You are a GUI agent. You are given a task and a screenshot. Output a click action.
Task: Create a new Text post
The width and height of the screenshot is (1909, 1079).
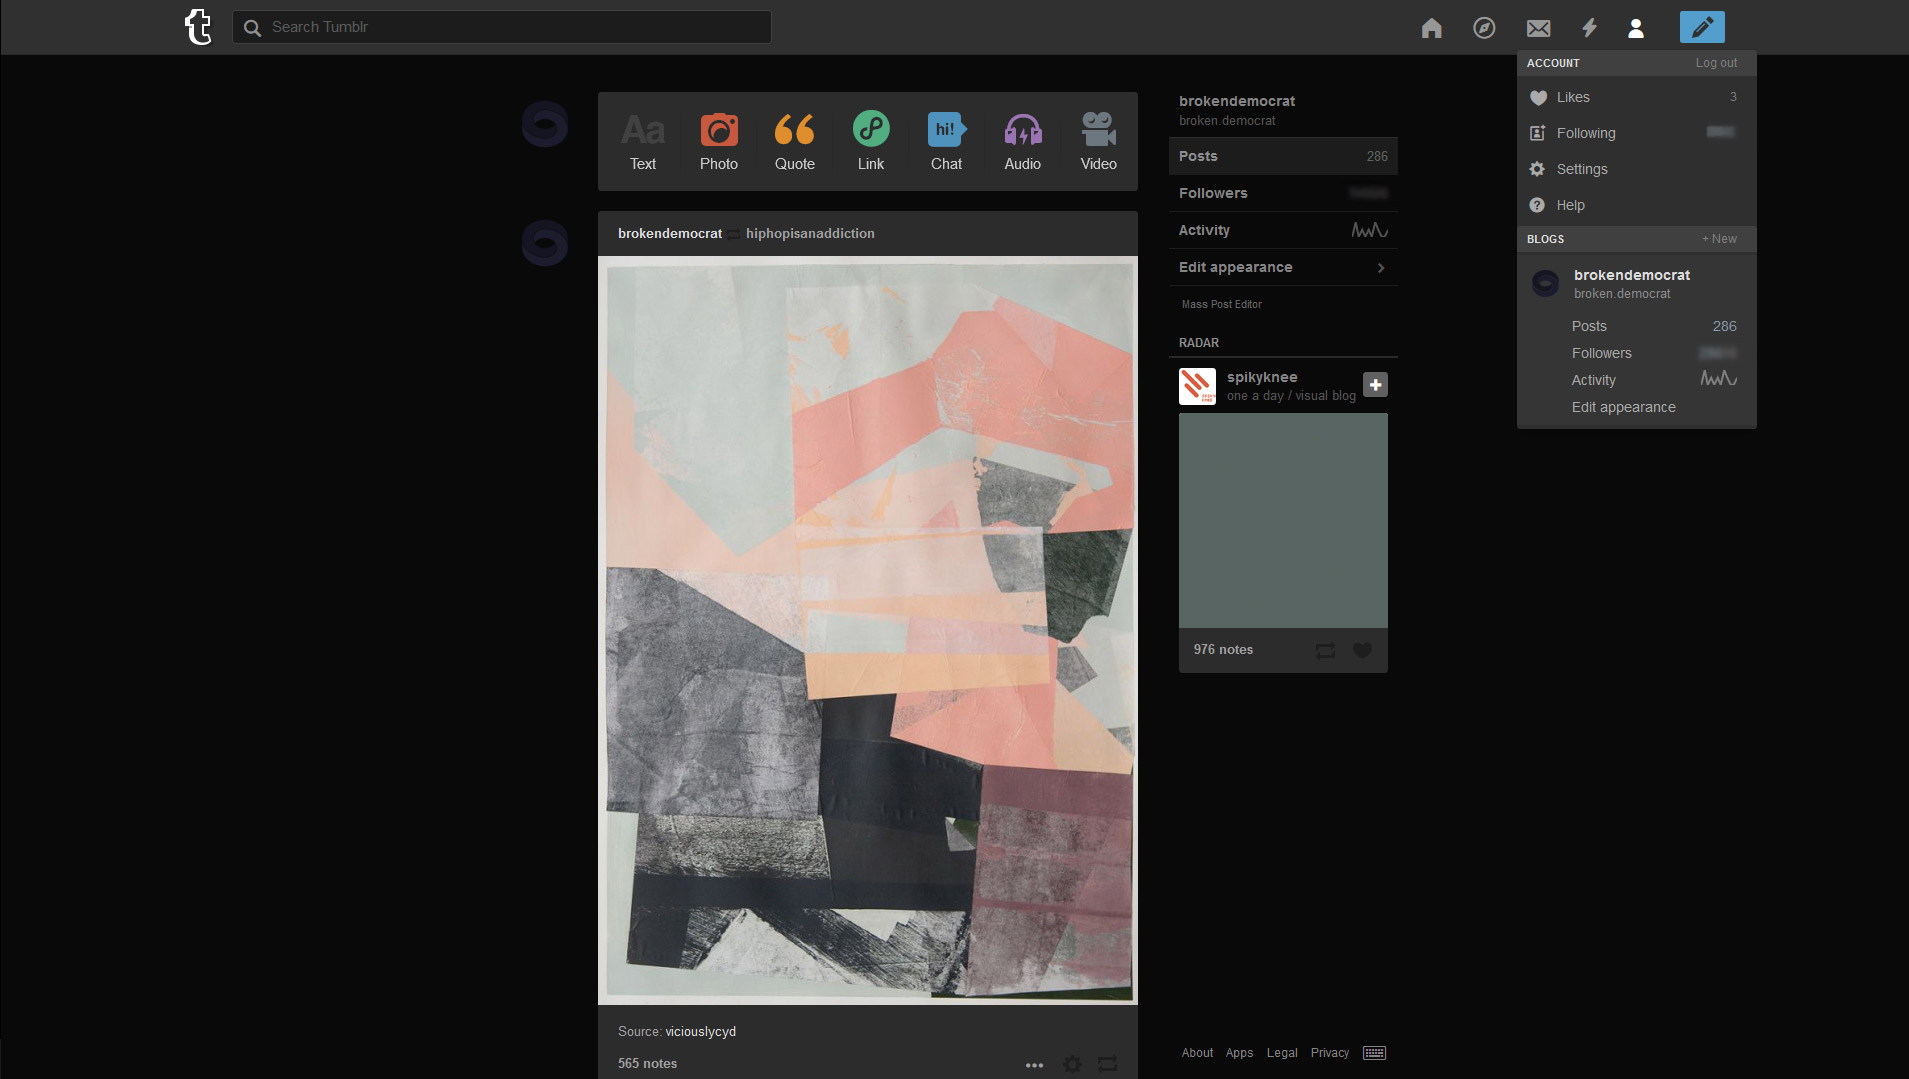pyautogui.click(x=643, y=141)
